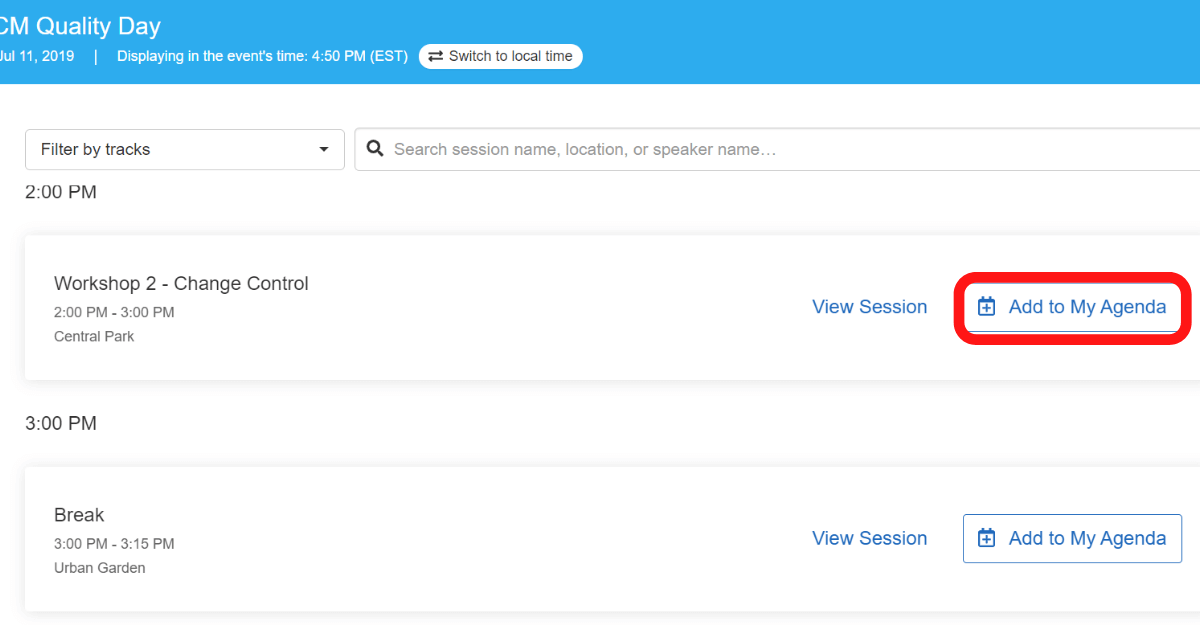Select the 'Workshop 2 - Change Control' title
Screen dimensions: 1200x625
pos(181,284)
